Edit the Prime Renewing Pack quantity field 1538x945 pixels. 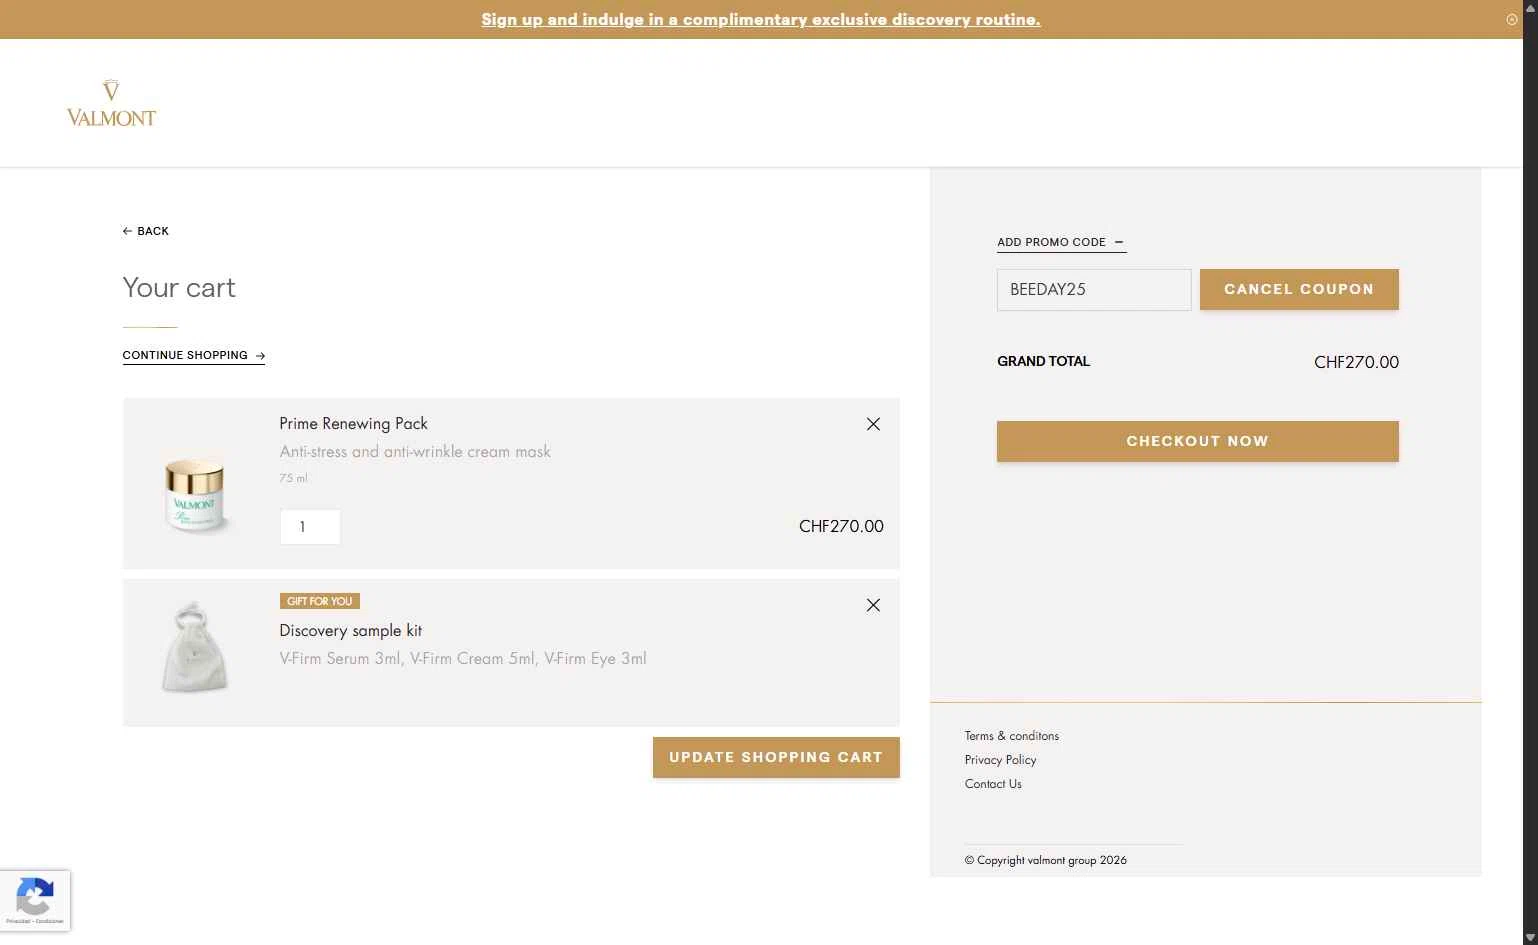(x=310, y=527)
